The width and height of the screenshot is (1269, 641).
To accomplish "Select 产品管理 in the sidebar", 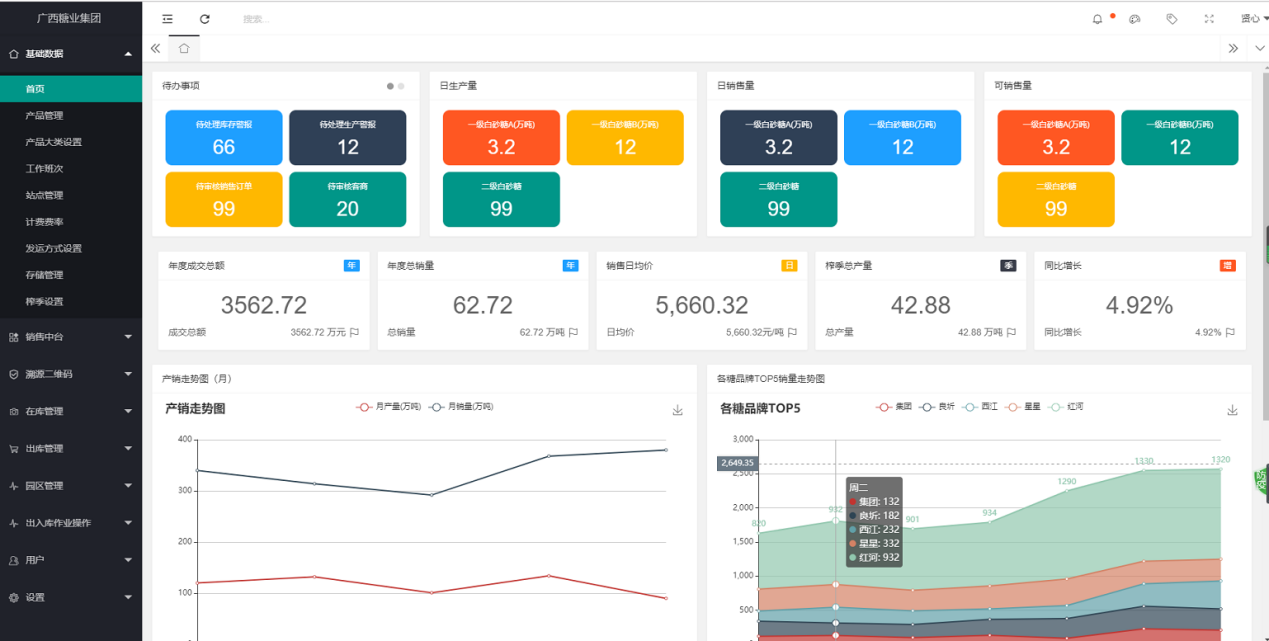I will pos(44,115).
